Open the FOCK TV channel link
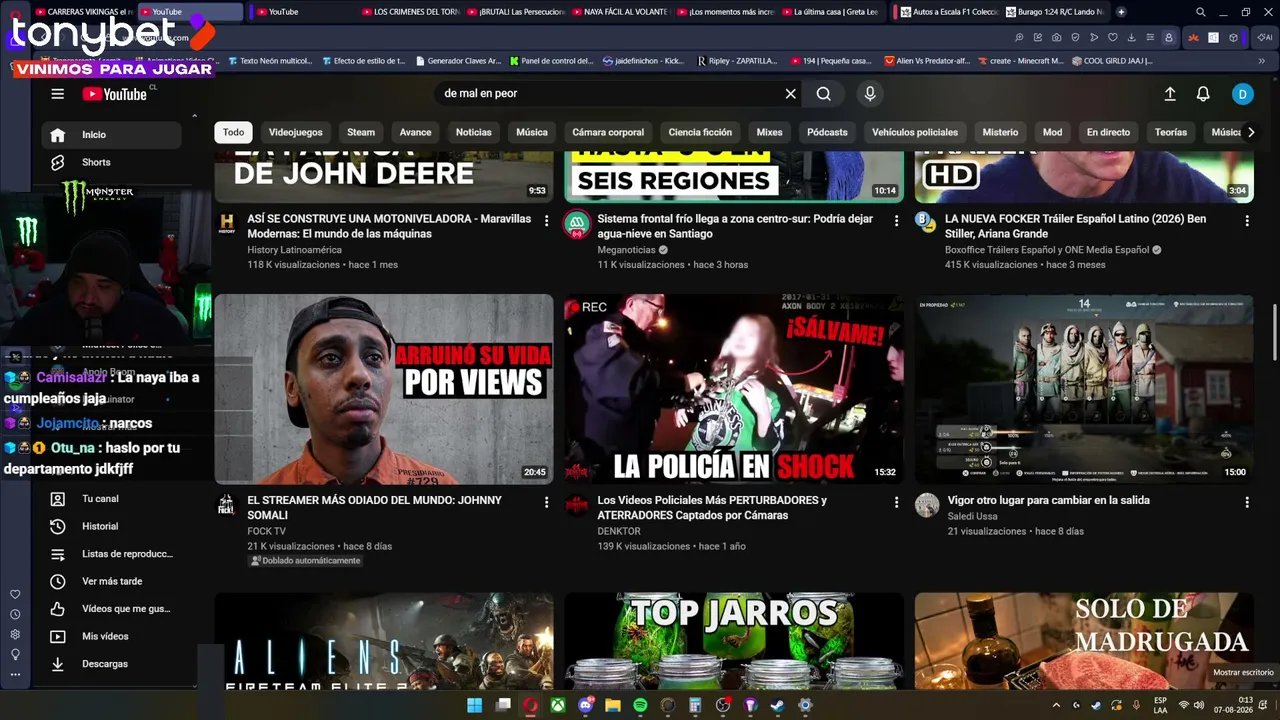 pyautogui.click(x=266, y=531)
